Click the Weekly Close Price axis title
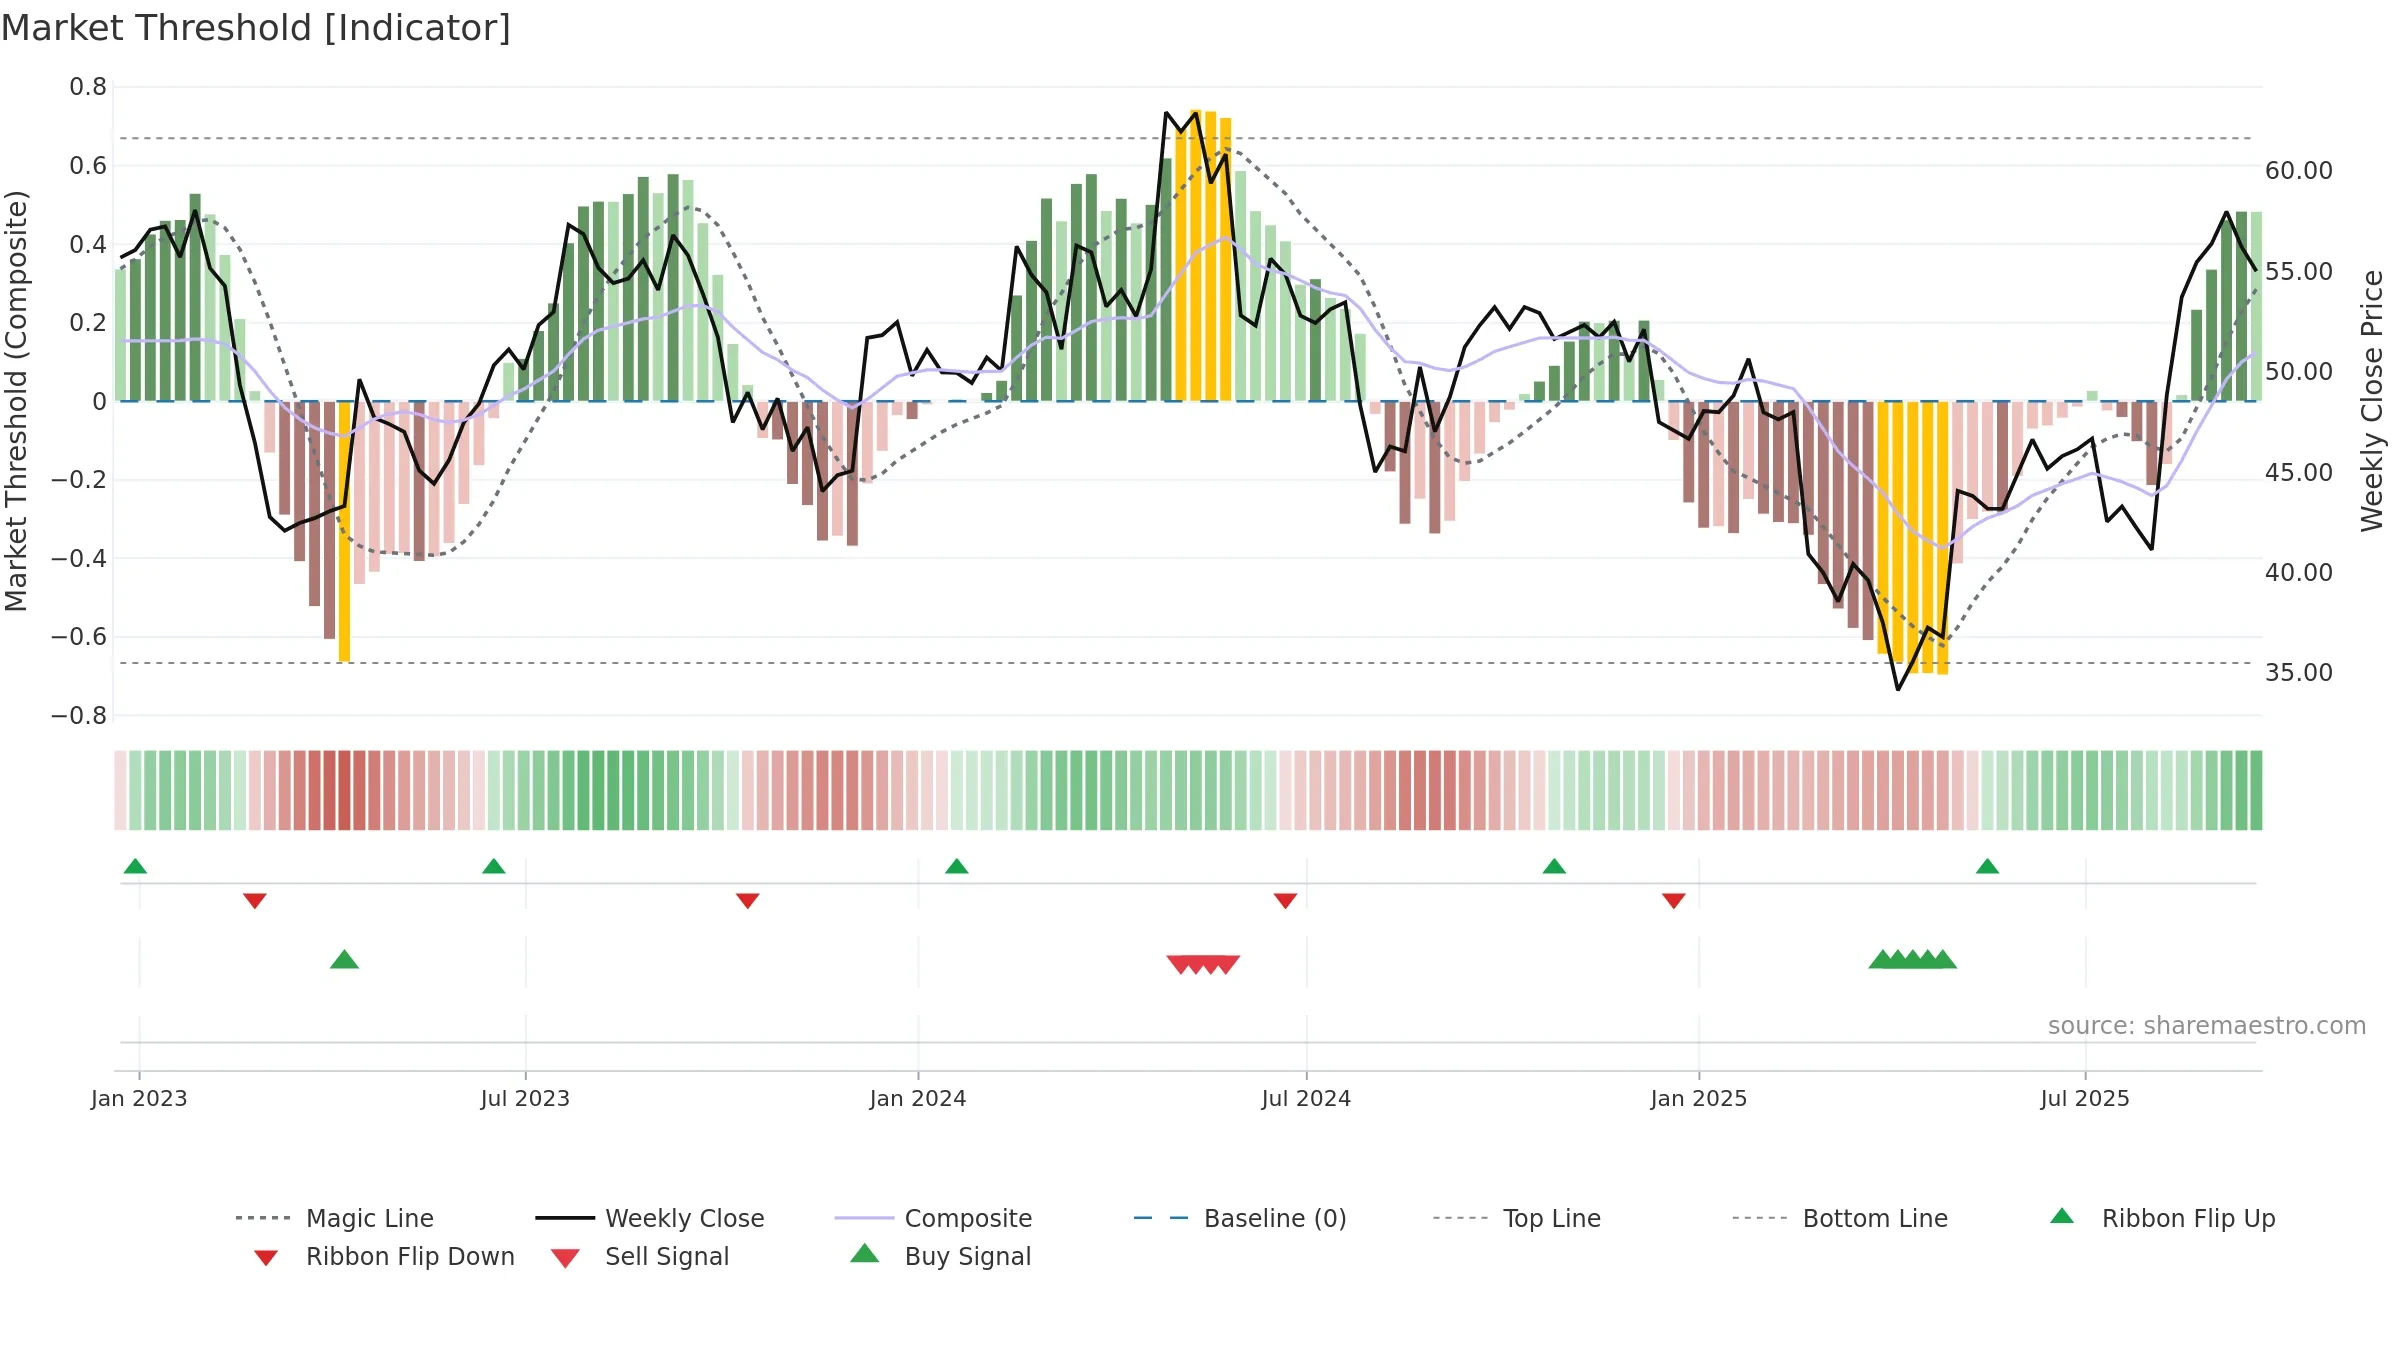 2372,401
